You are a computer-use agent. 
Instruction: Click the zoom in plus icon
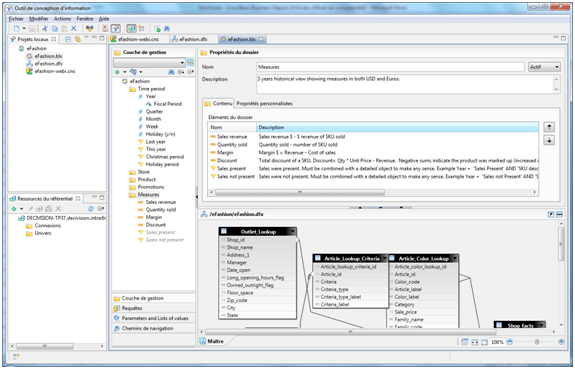tap(561, 341)
